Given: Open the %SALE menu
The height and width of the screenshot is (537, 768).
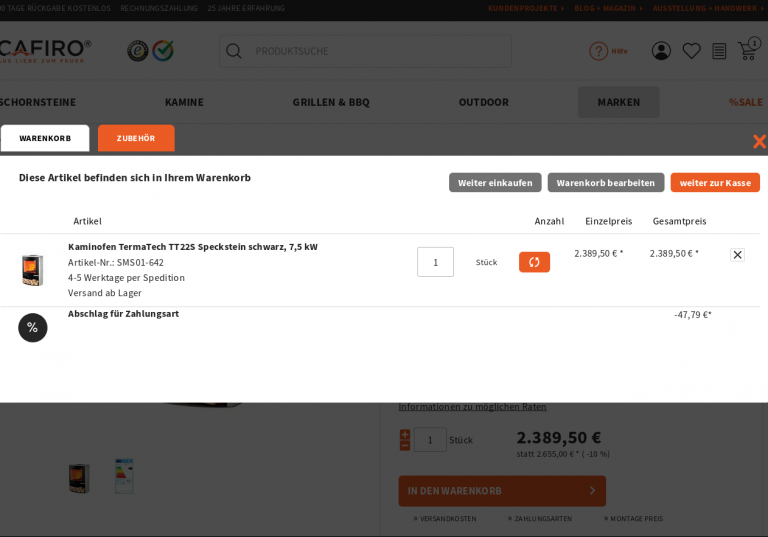Looking at the screenshot, I should pyautogui.click(x=745, y=102).
